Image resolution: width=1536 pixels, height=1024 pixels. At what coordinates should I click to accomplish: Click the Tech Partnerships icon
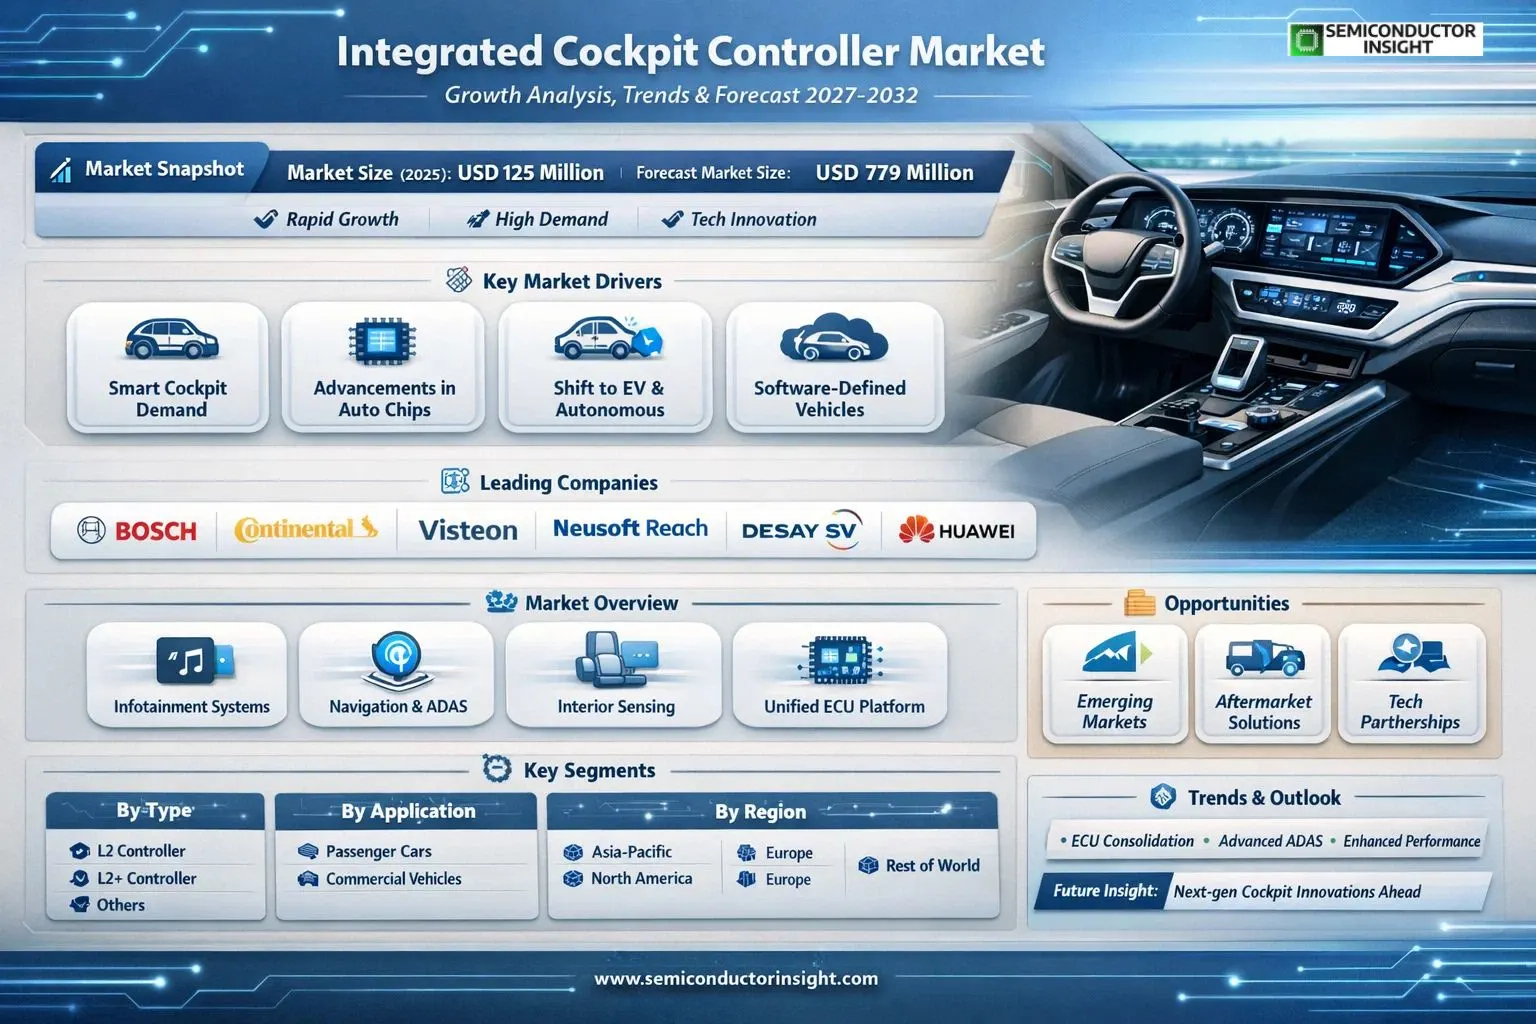(1412, 654)
